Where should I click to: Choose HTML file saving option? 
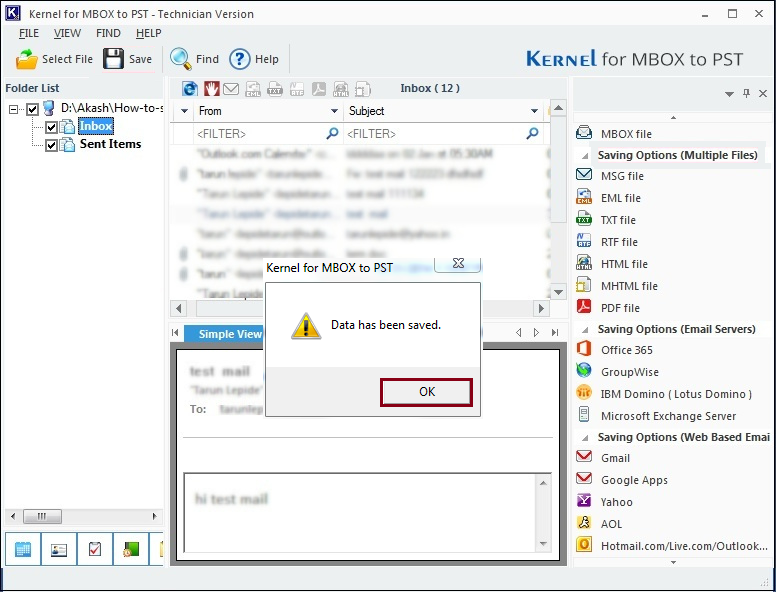pyautogui.click(x=624, y=264)
